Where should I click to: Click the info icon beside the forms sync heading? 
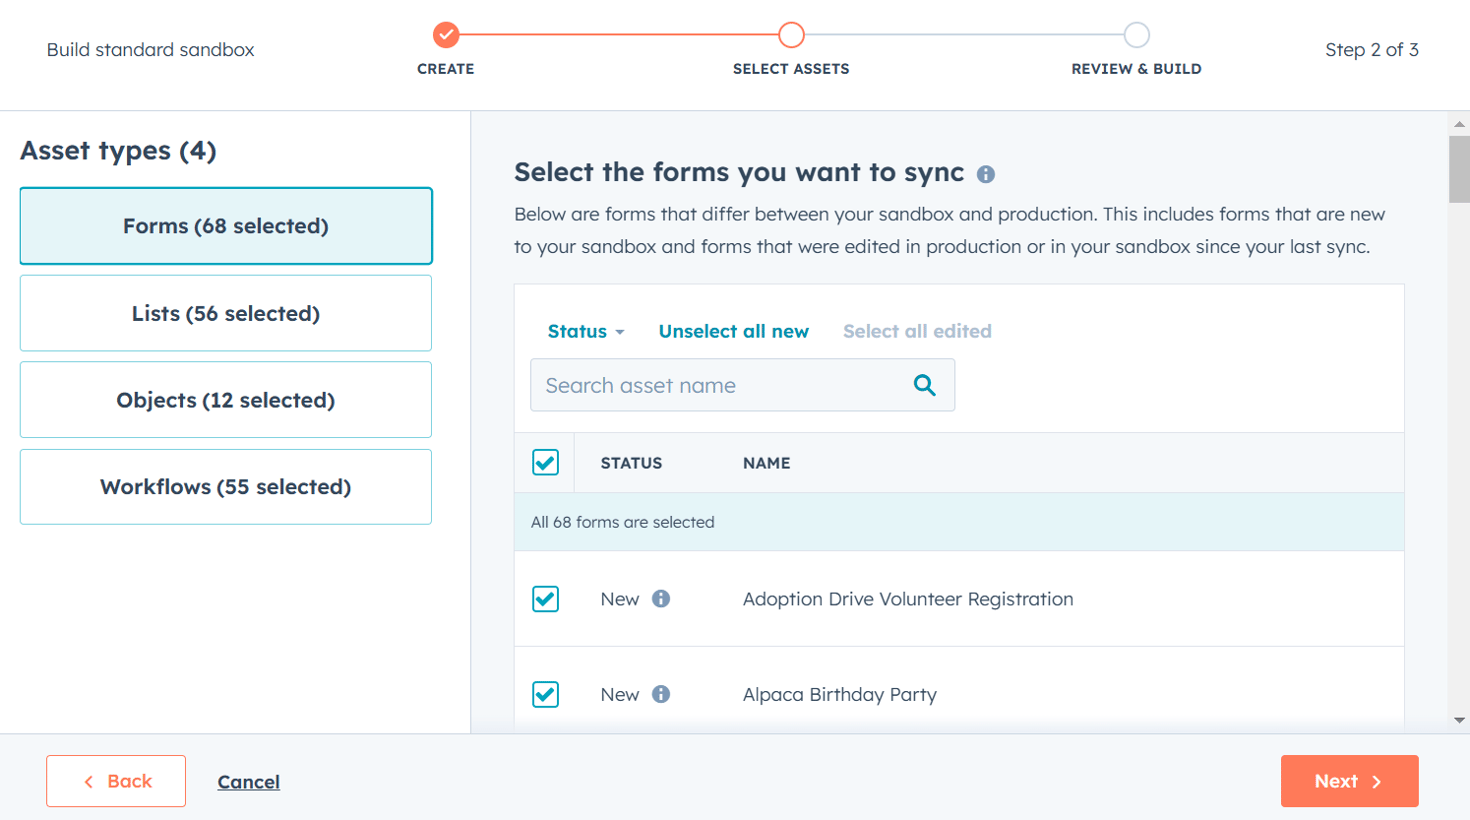coord(986,174)
